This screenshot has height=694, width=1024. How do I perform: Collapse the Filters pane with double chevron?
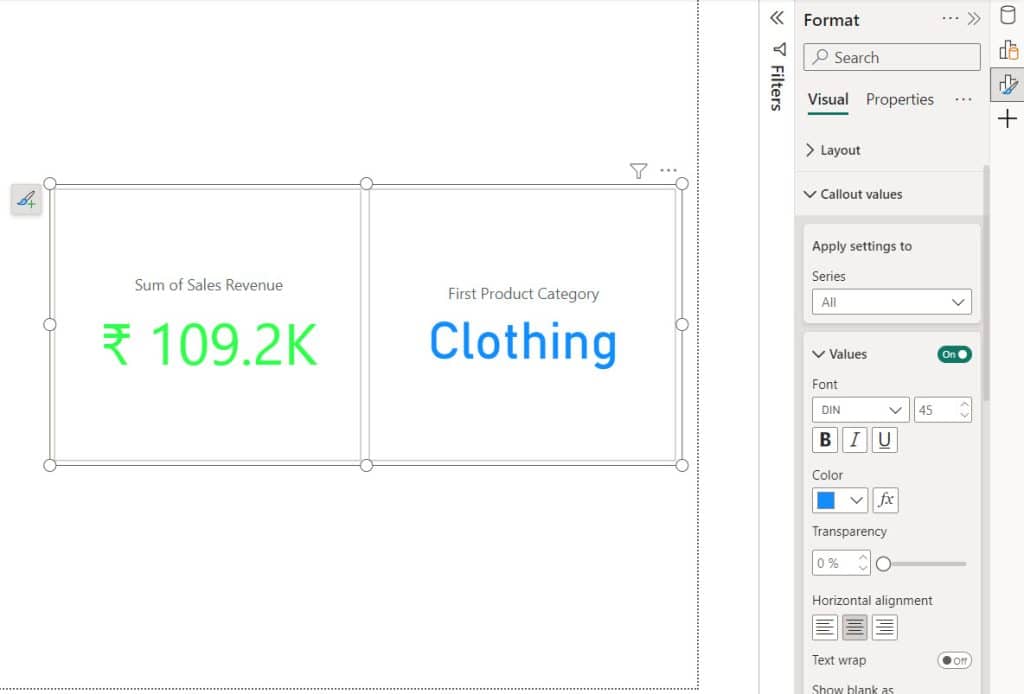pyautogui.click(x=776, y=18)
